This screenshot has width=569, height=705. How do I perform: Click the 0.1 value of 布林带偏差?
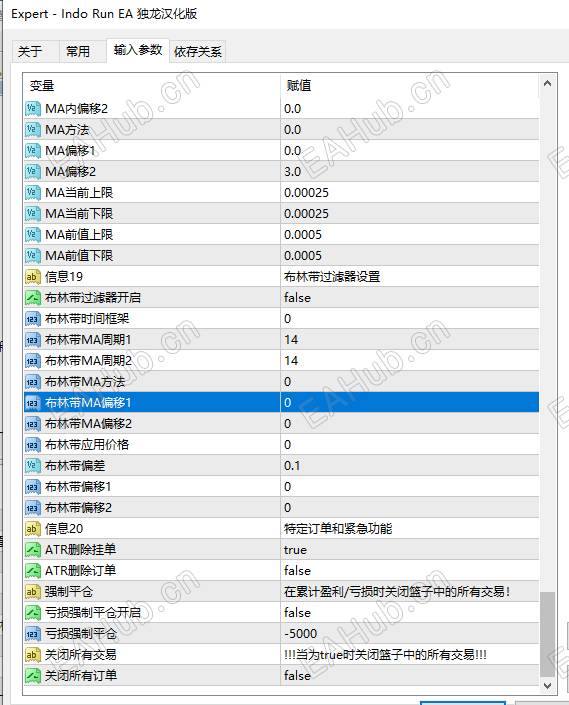292,465
